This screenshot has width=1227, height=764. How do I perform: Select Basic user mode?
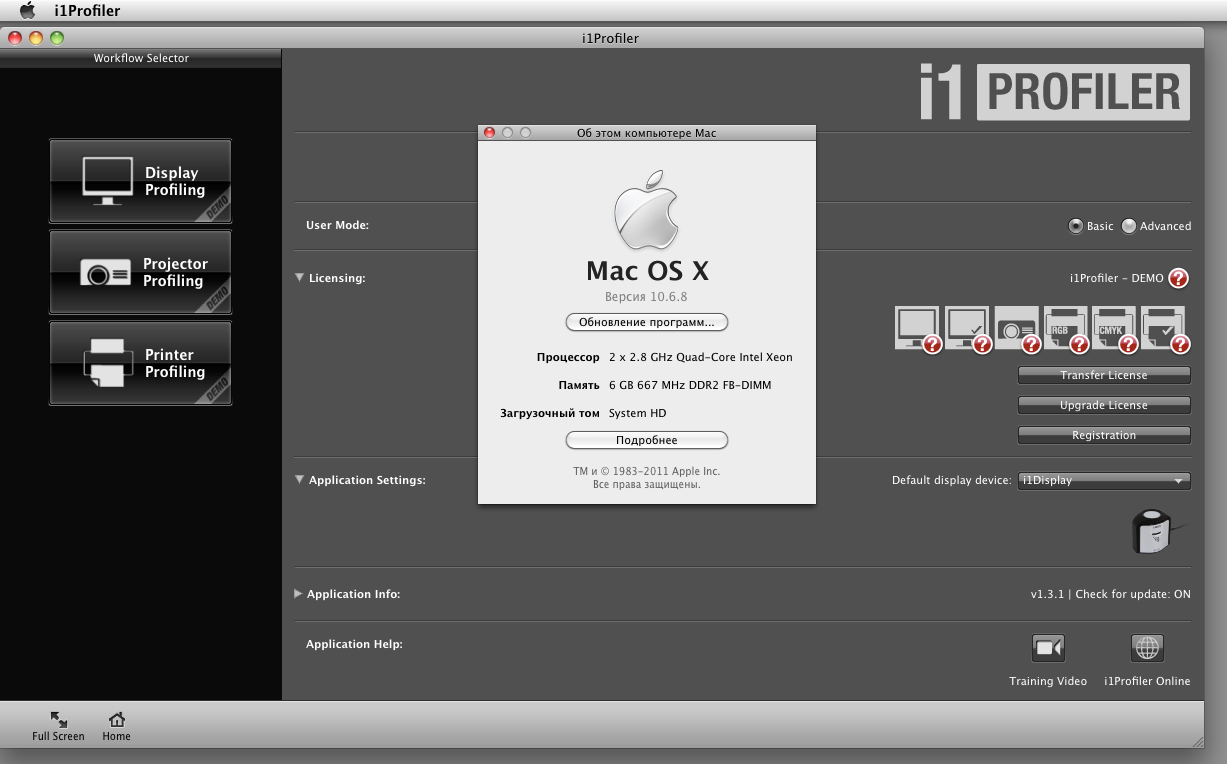tap(1076, 226)
